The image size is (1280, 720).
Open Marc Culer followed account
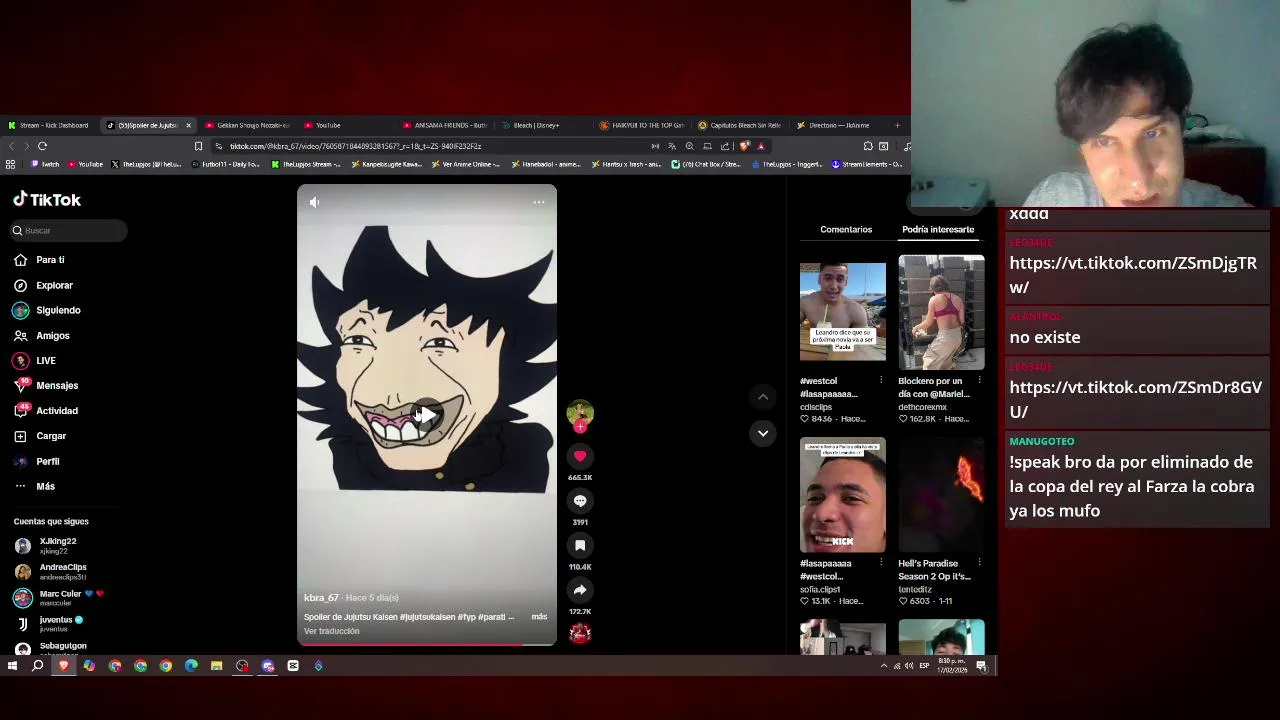(x=58, y=598)
